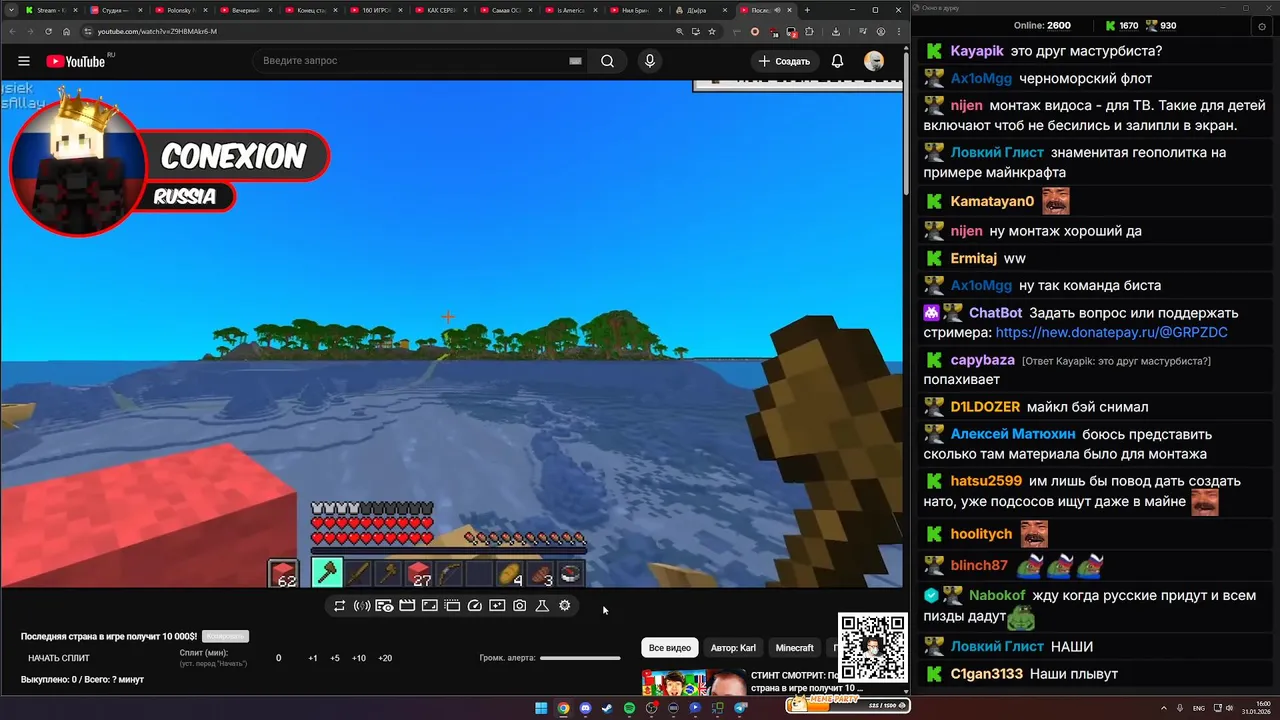Expand the system tray hidden icons chevron
This screenshot has width=1280, height=720.
click(1165, 708)
